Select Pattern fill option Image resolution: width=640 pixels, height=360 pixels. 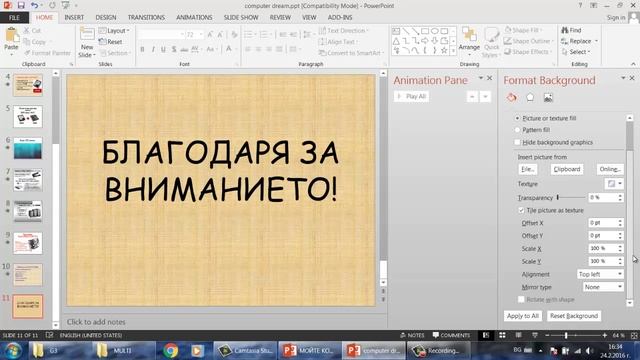[517, 130]
